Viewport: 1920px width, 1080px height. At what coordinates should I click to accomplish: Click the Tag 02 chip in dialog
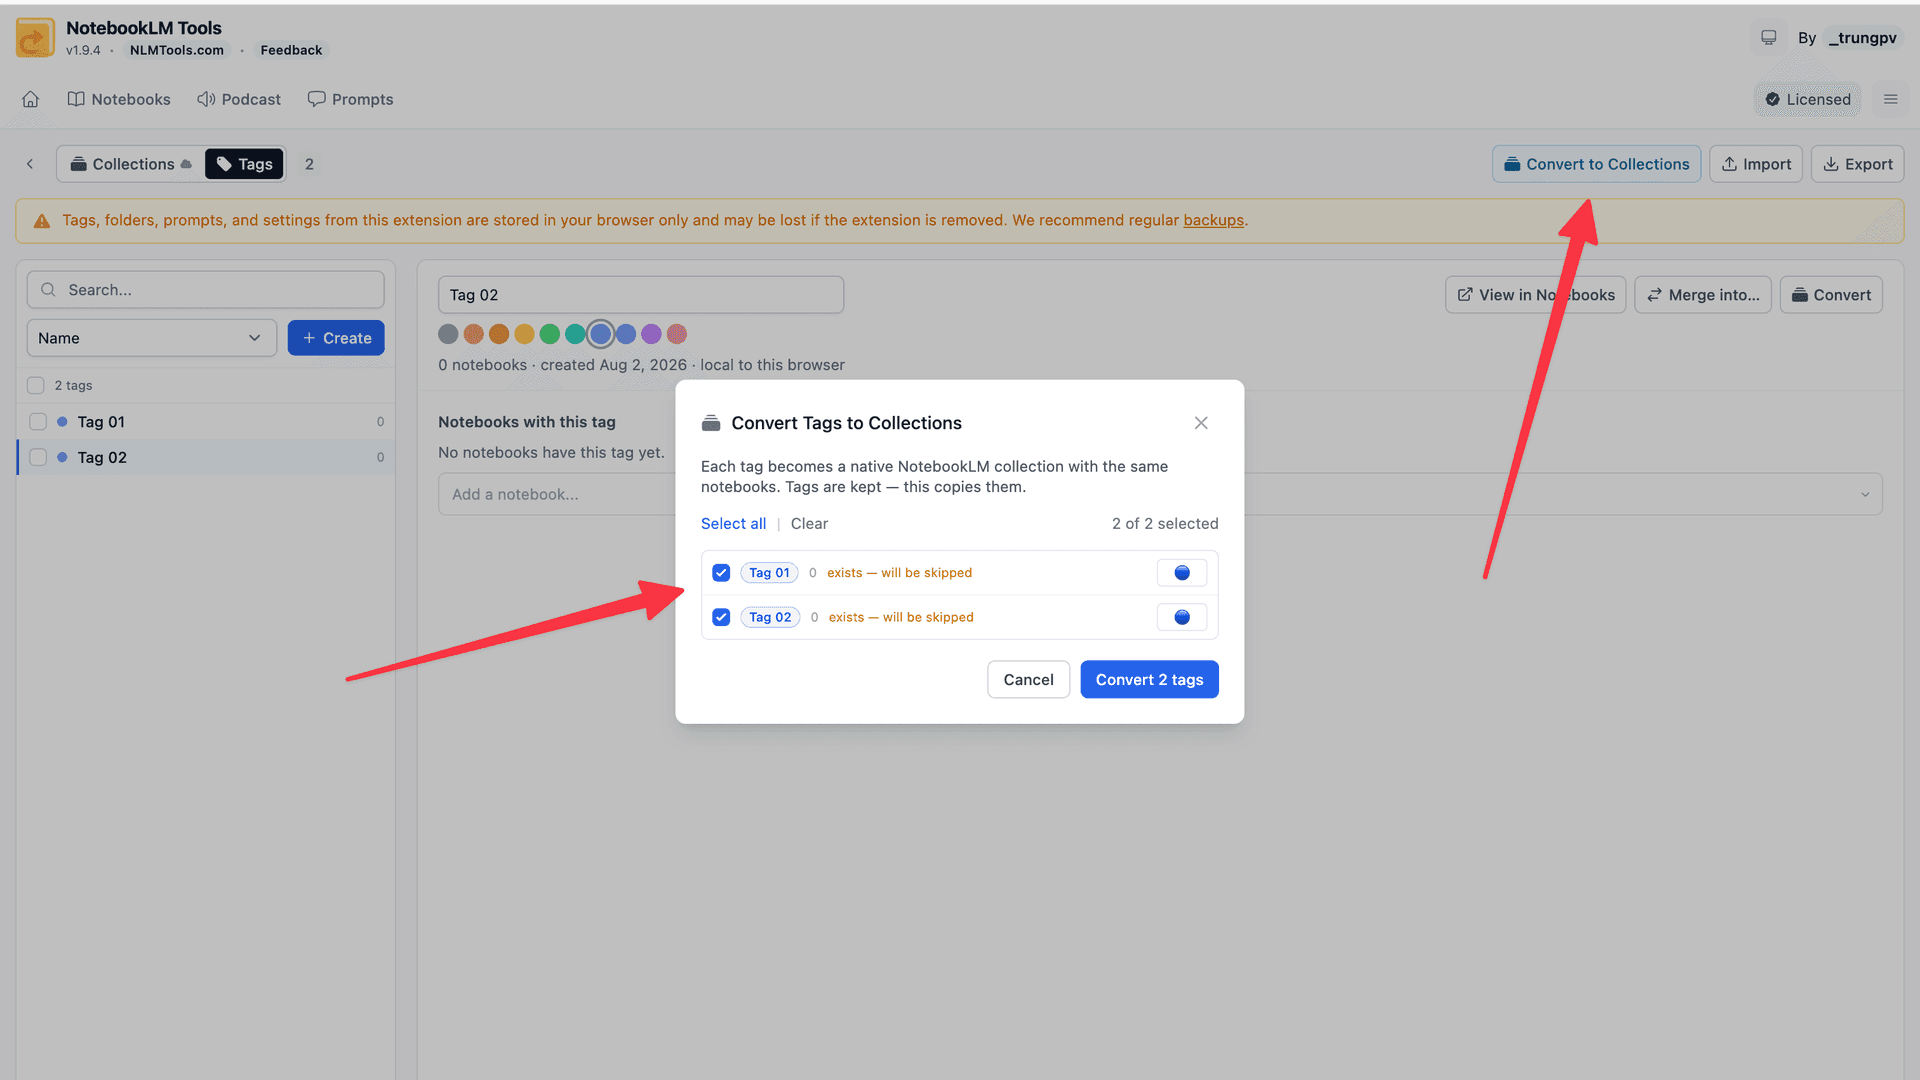(x=770, y=617)
